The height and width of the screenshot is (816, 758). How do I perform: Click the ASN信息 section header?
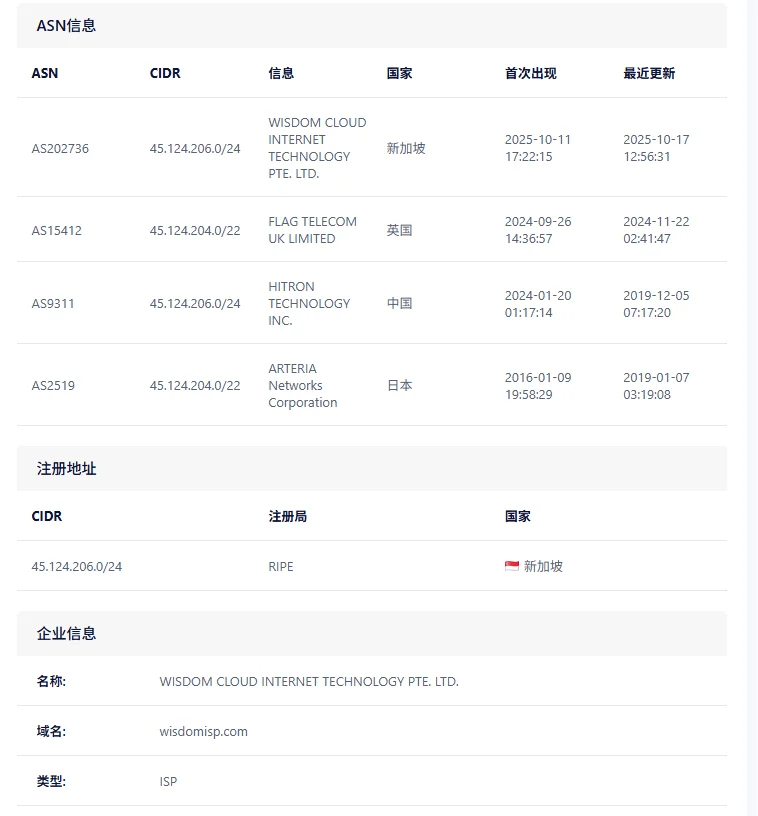(x=67, y=26)
